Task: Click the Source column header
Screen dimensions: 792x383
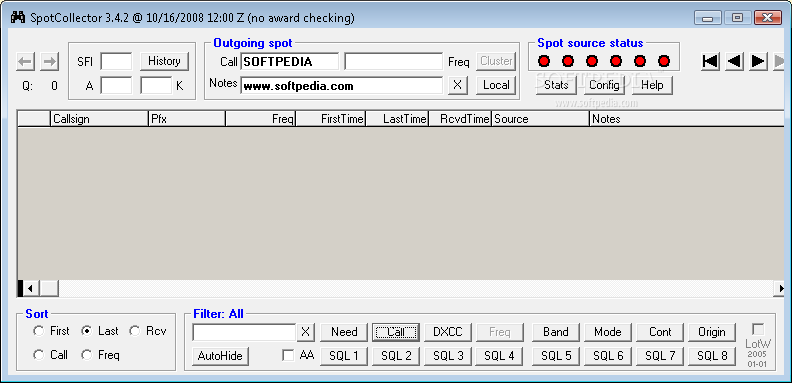Action: point(540,119)
